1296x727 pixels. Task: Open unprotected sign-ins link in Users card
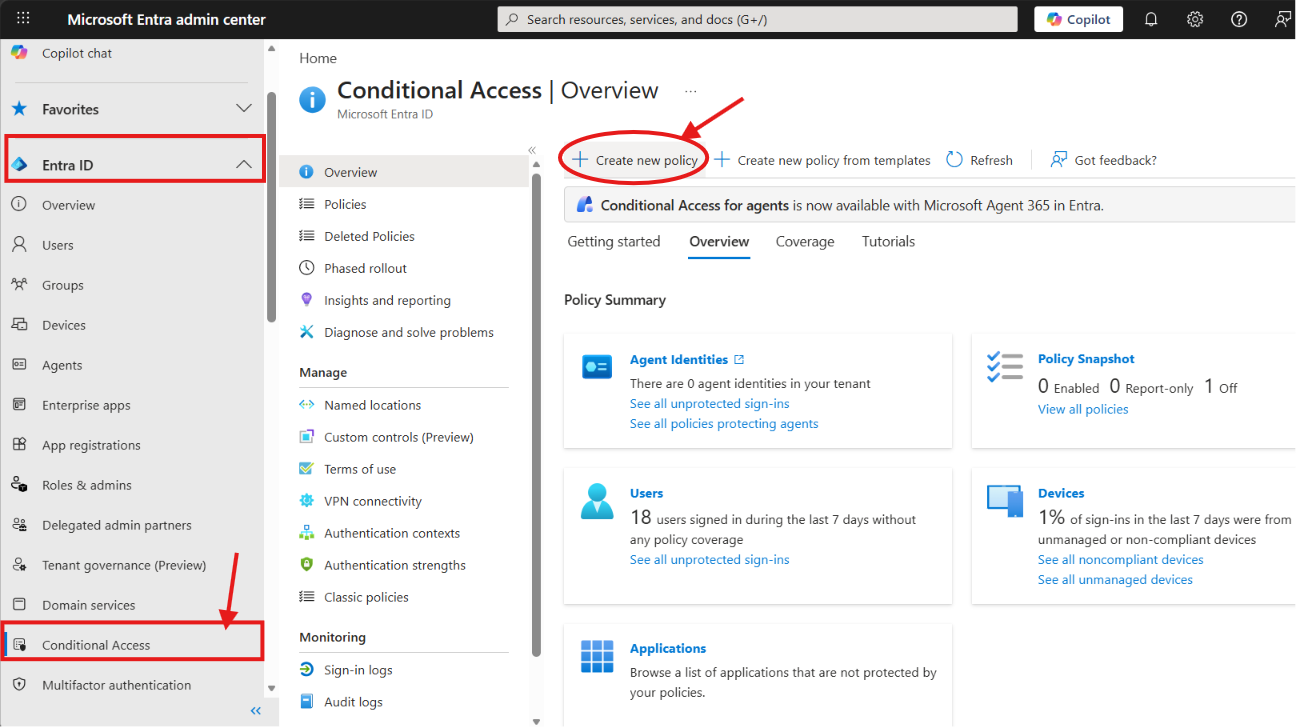pos(710,559)
